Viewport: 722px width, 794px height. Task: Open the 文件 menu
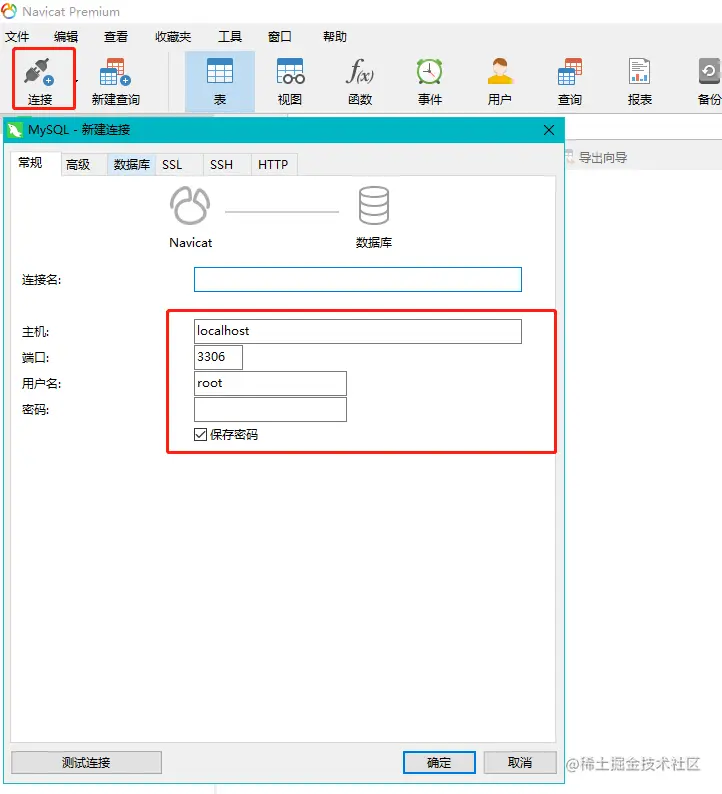[17, 36]
